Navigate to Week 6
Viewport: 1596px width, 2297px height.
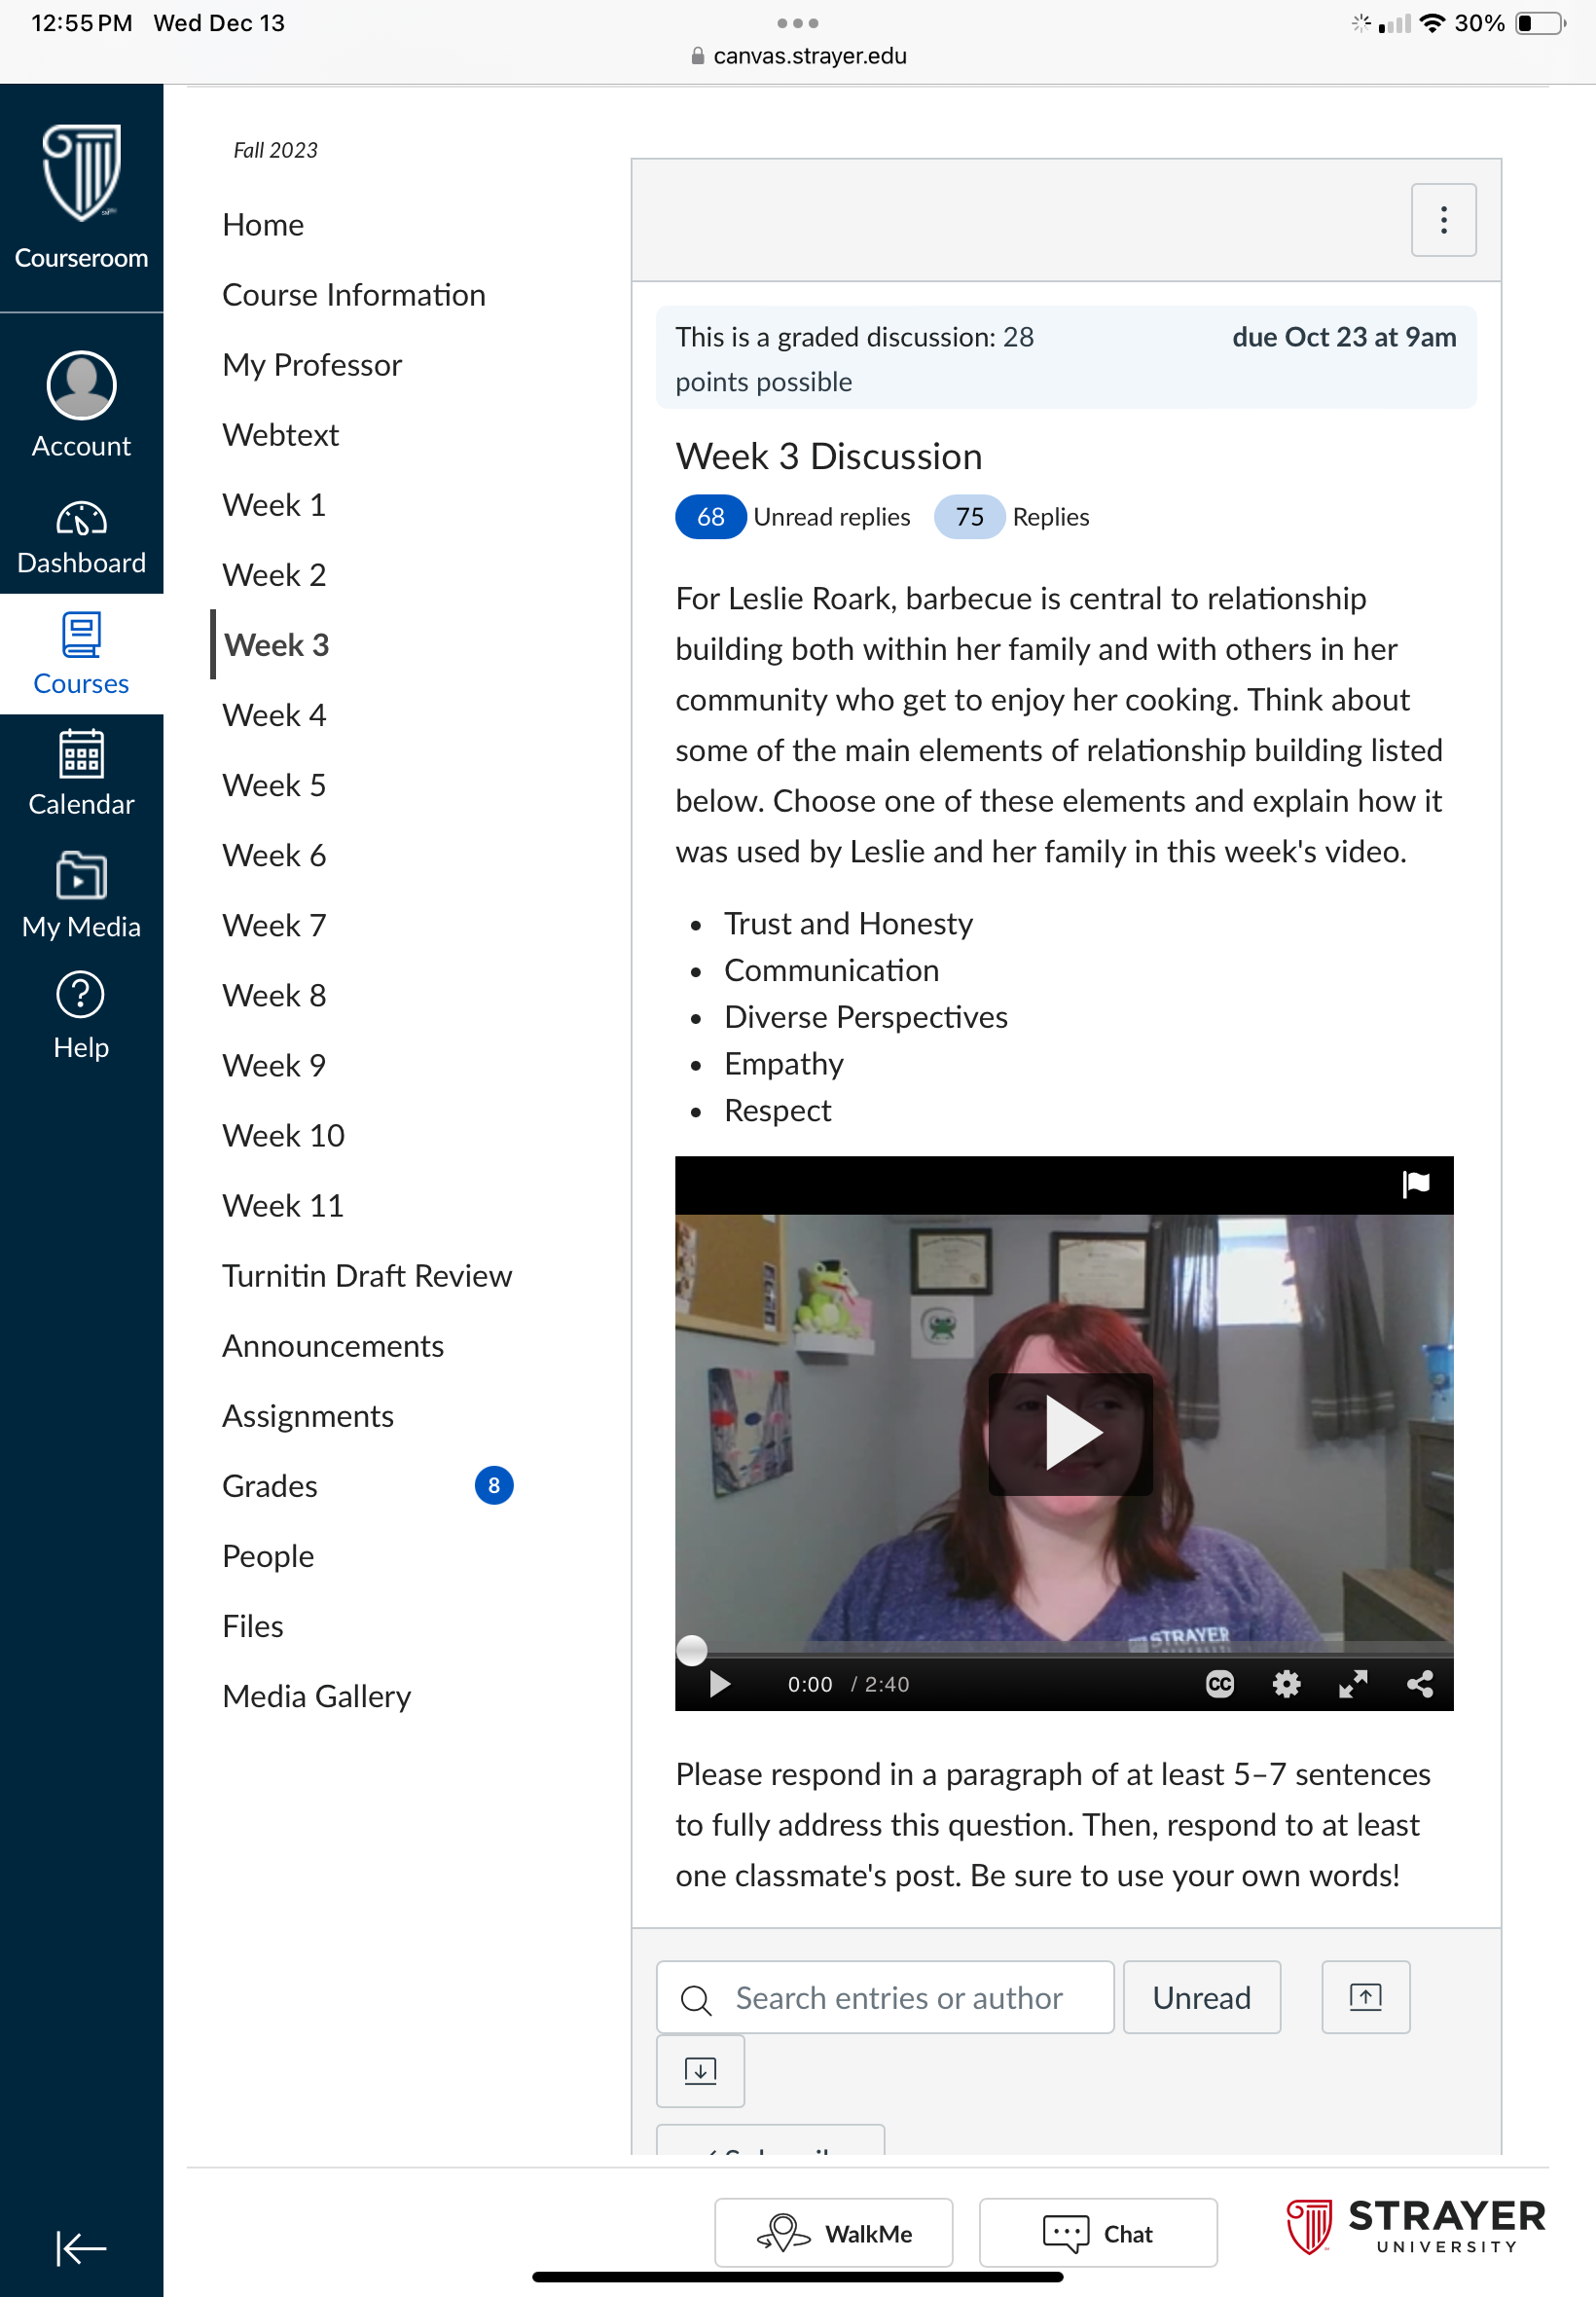click(275, 855)
